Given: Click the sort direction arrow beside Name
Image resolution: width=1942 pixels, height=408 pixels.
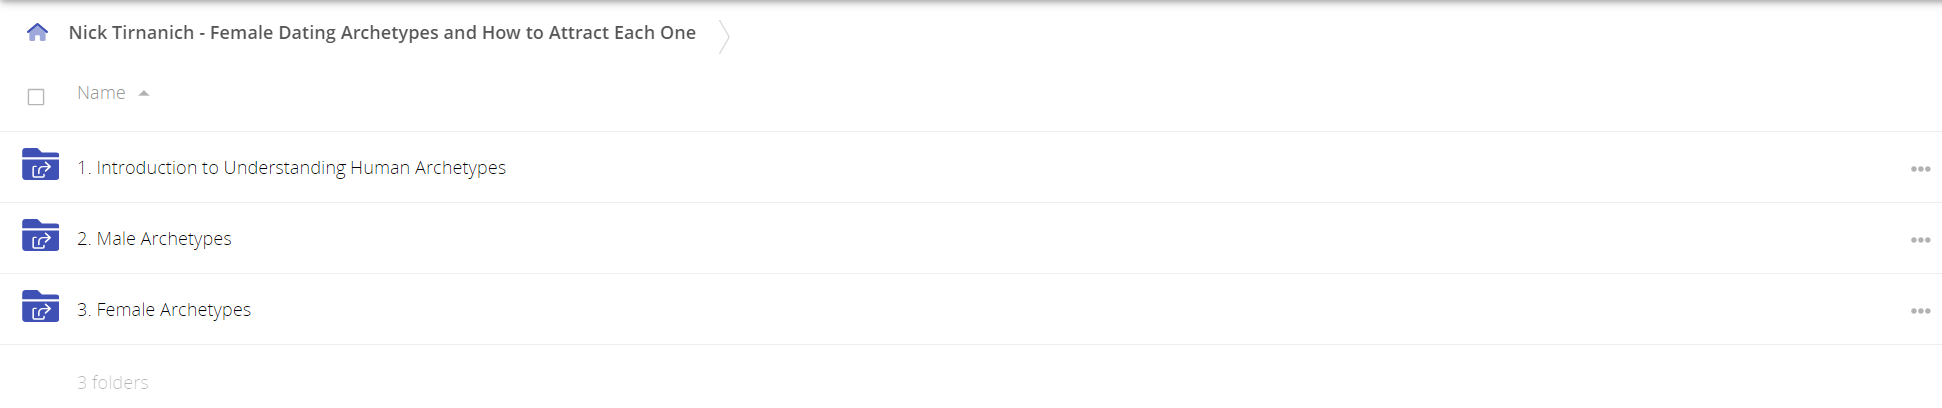Looking at the screenshot, I should (144, 93).
